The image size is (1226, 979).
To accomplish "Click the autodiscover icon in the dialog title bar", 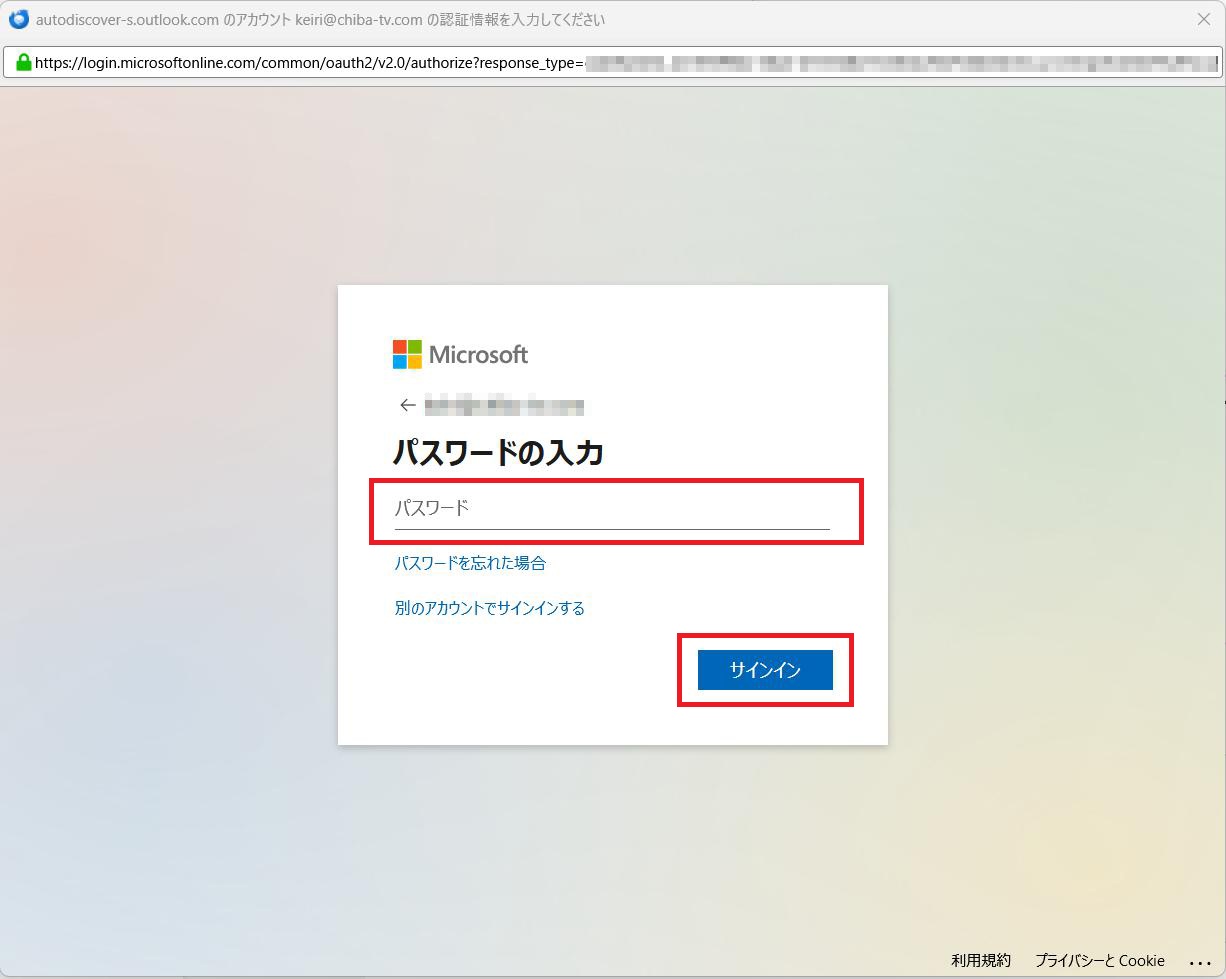I will coord(18,19).
